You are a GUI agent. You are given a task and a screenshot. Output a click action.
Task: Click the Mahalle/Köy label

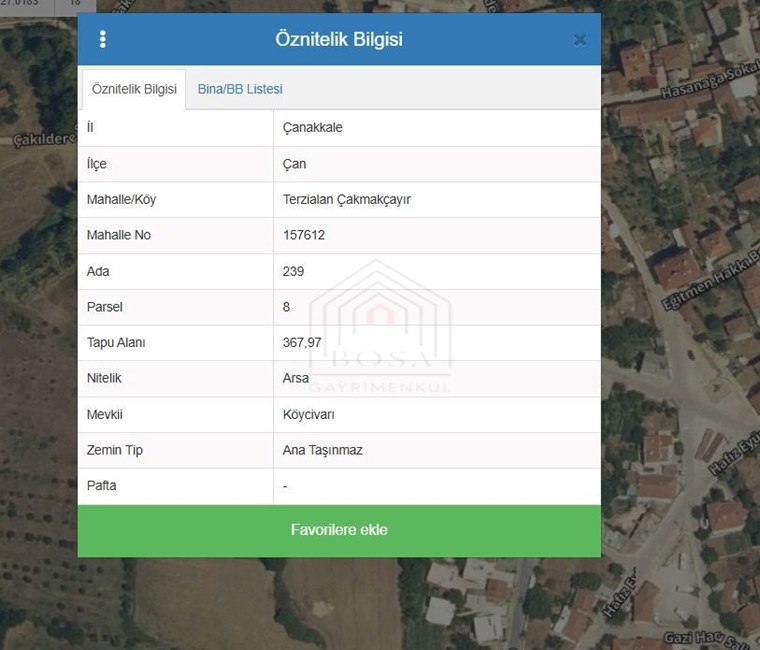121,200
